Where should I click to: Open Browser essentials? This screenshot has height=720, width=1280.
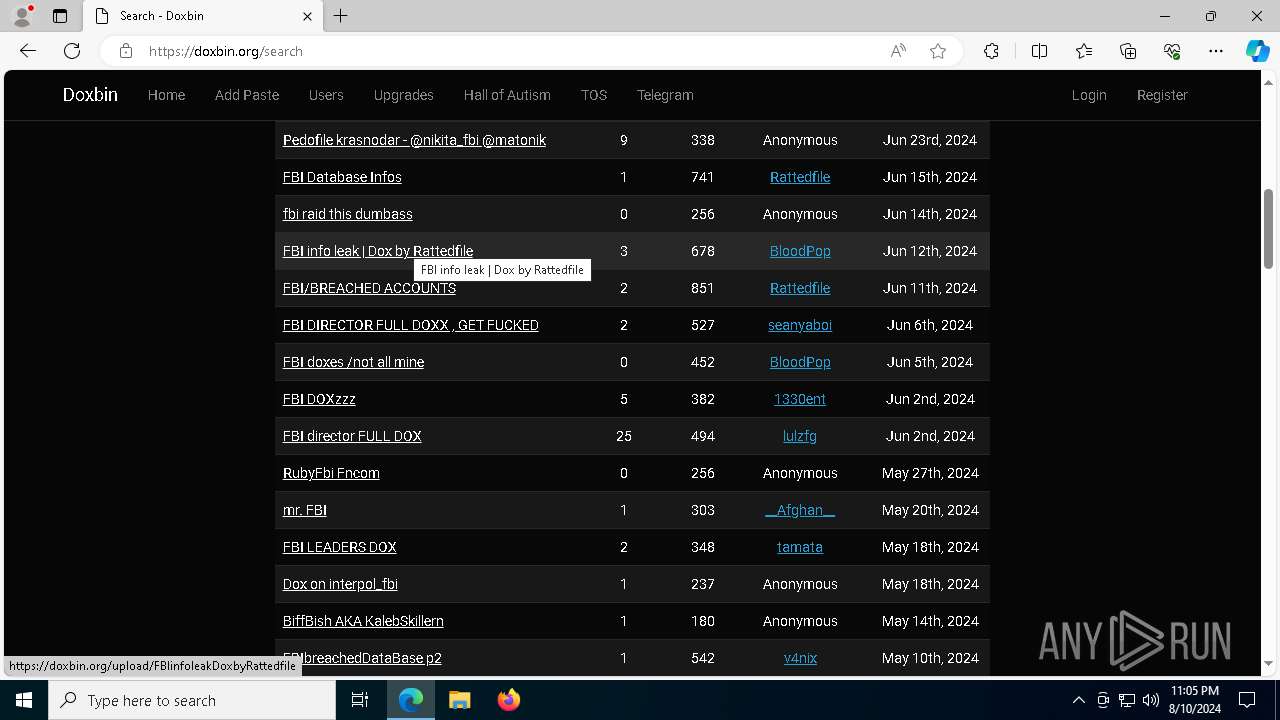[1172, 51]
